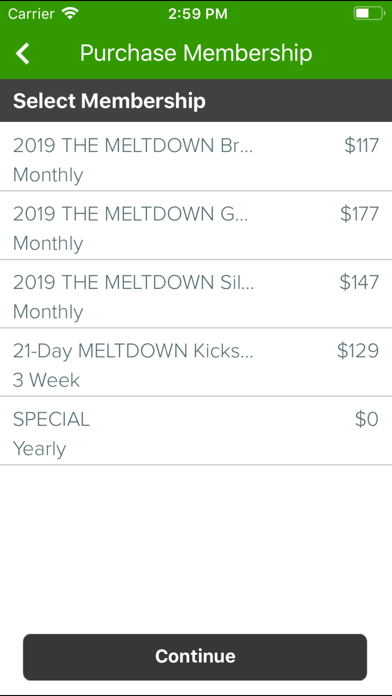Click the Continue button

pyautogui.click(x=195, y=657)
